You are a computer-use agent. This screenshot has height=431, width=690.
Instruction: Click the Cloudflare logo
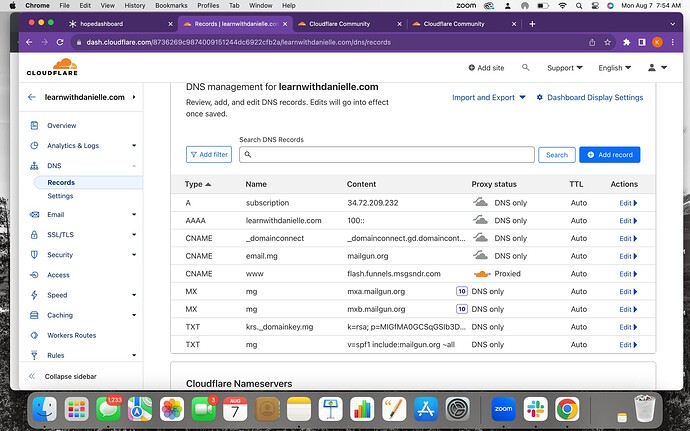pos(52,67)
